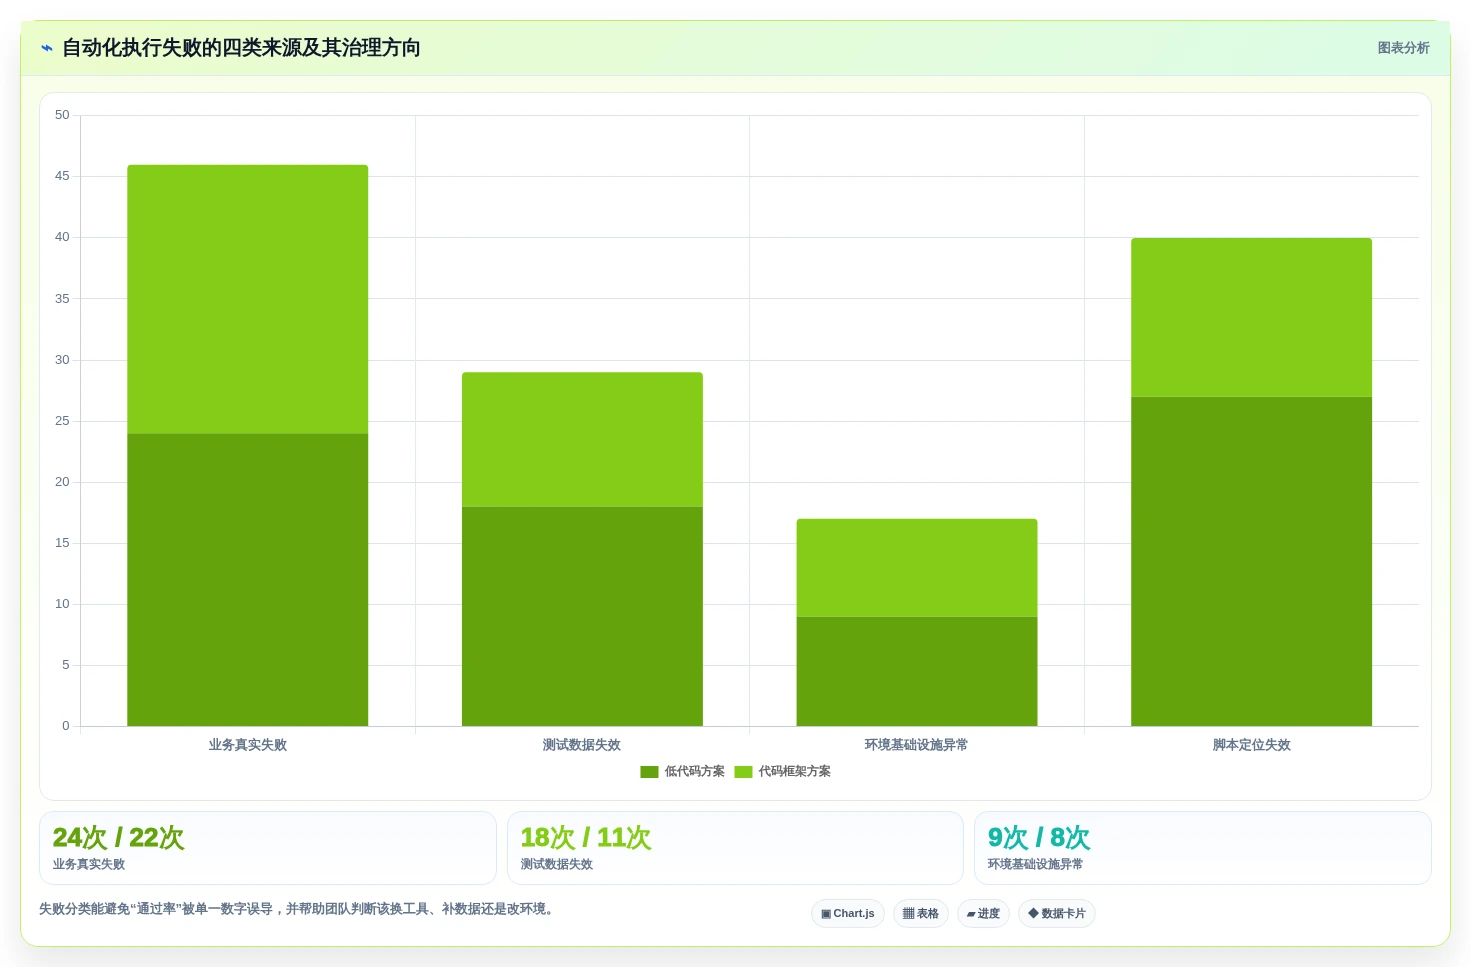Open the 9次 / 8次 data card
The height and width of the screenshot is (967, 1471).
point(1203,848)
